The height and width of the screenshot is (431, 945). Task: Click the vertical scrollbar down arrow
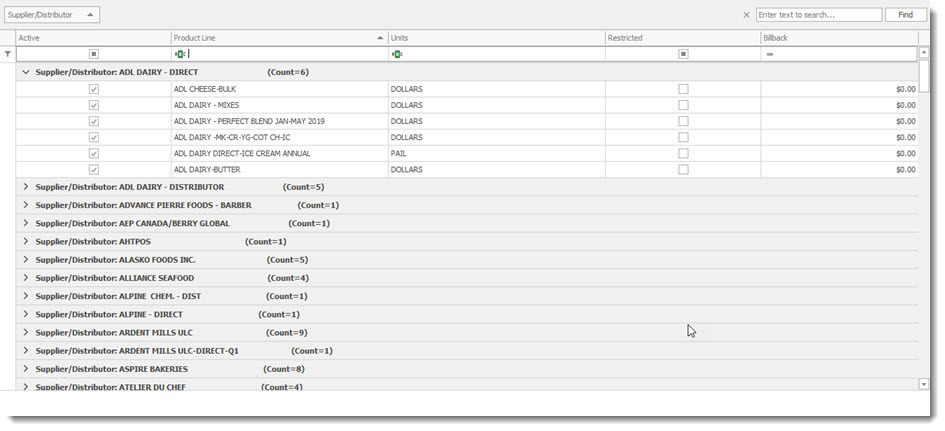[x=924, y=384]
